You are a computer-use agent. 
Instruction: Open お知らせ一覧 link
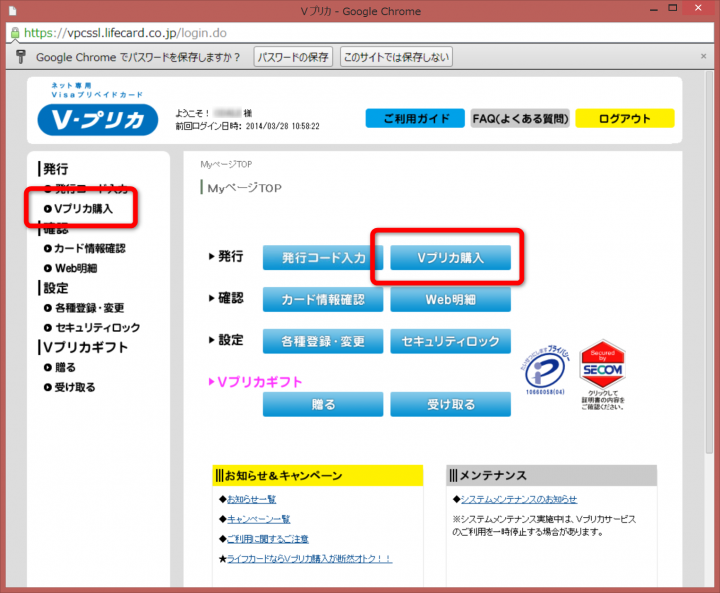click(x=252, y=499)
